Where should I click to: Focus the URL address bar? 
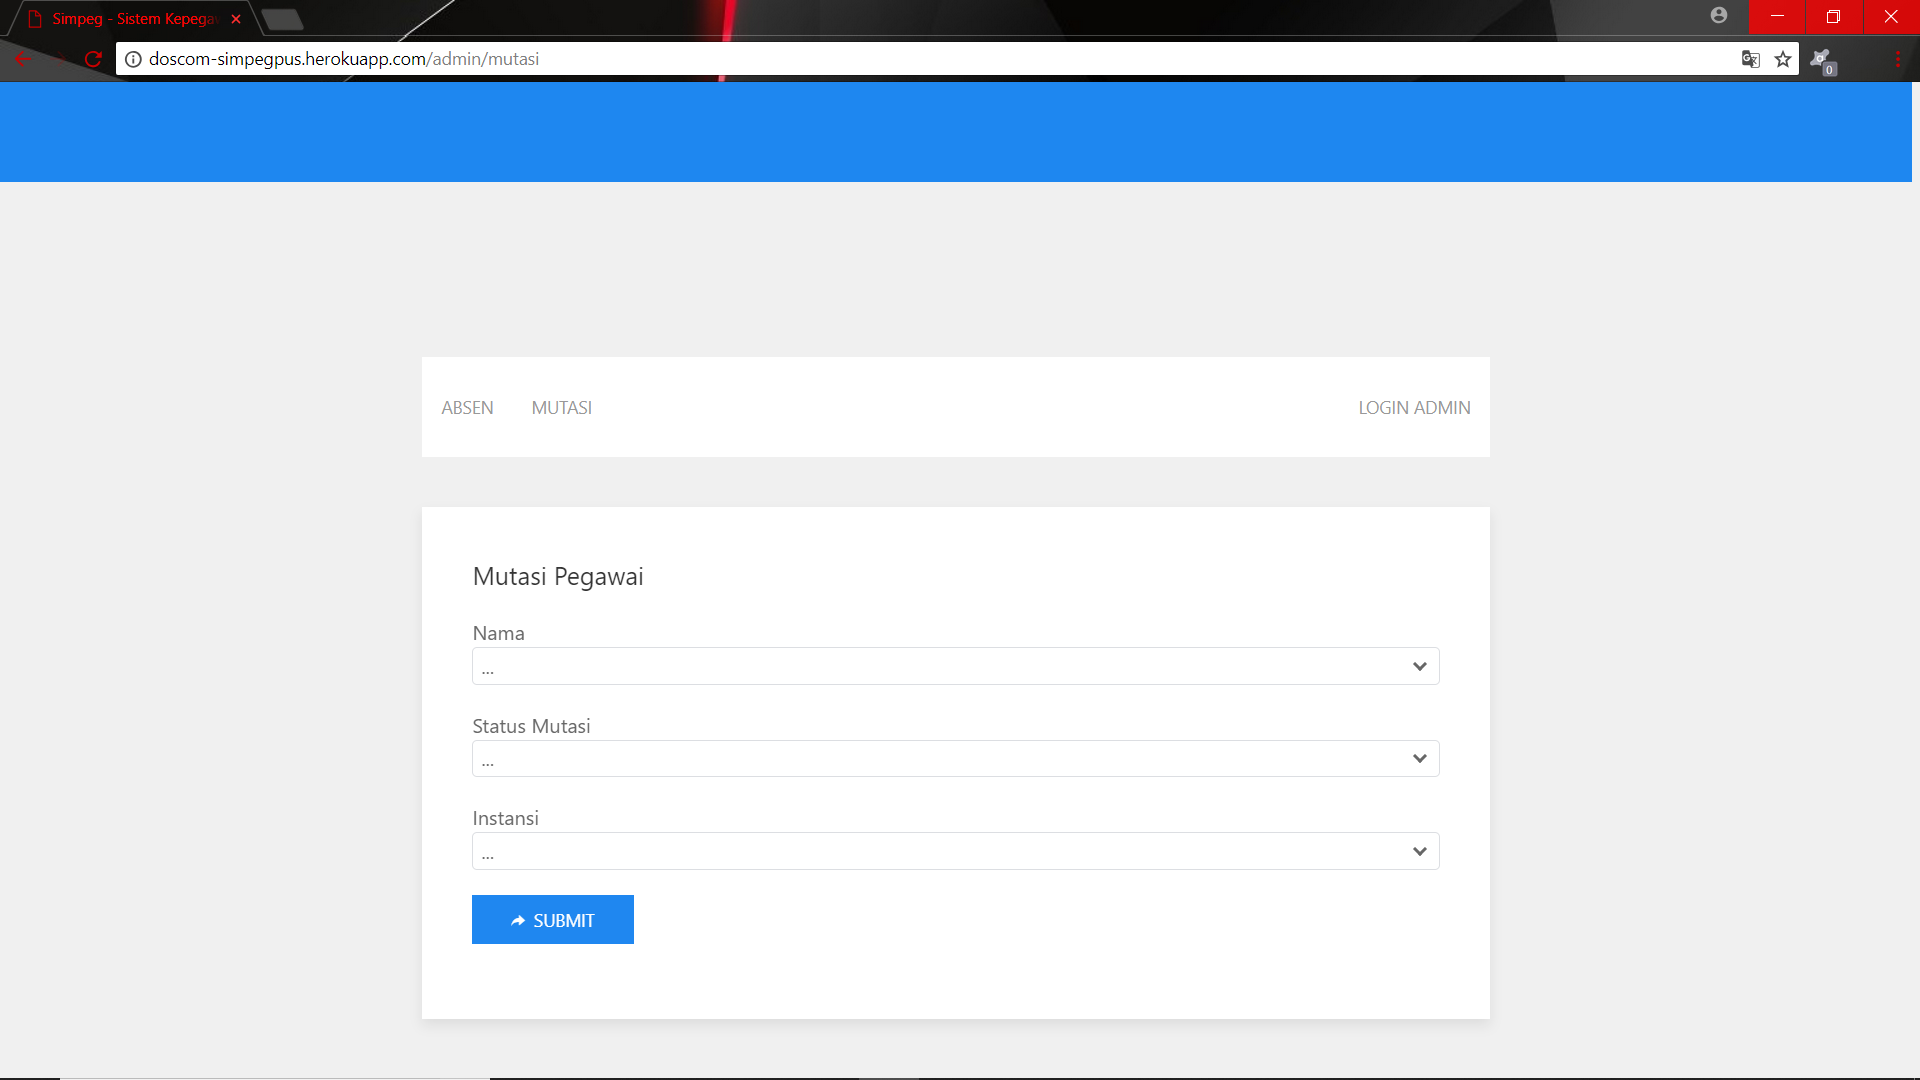pos(900,59)
